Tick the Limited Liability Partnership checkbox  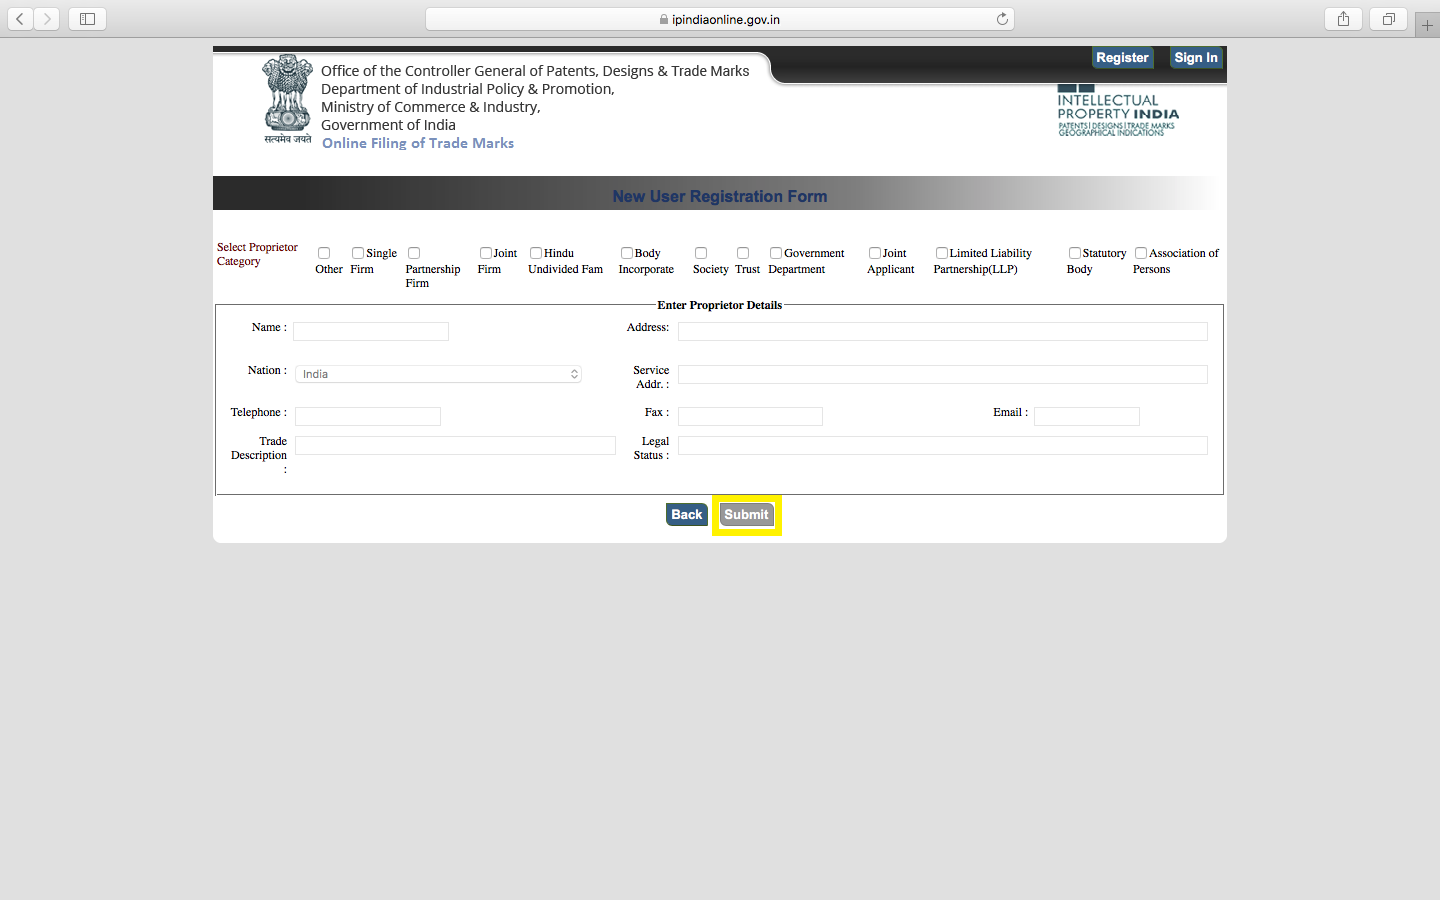(x=942, y=253)
